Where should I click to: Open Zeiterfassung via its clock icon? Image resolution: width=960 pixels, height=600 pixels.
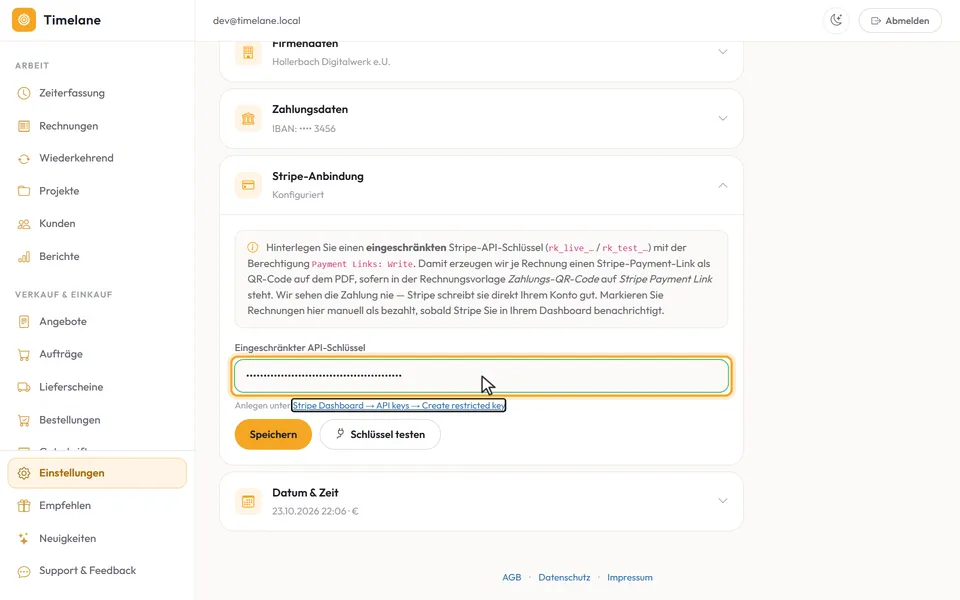24,93
